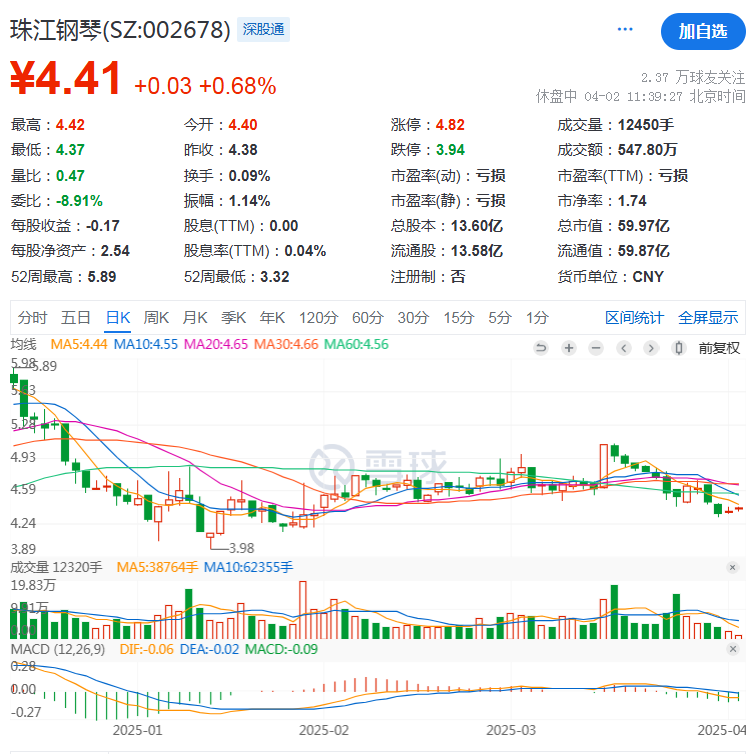The width and height of the screenshot is (754, 754).
Task: Open the three-dot more options menu
Action: (x=625, y=30)
